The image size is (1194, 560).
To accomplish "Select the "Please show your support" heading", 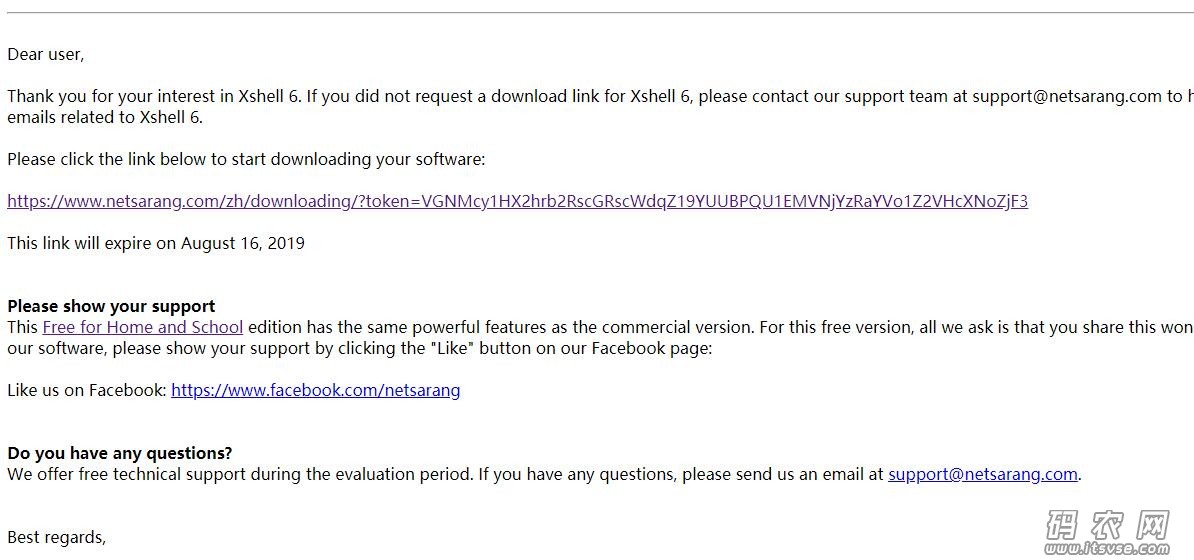I will [111, 306].
